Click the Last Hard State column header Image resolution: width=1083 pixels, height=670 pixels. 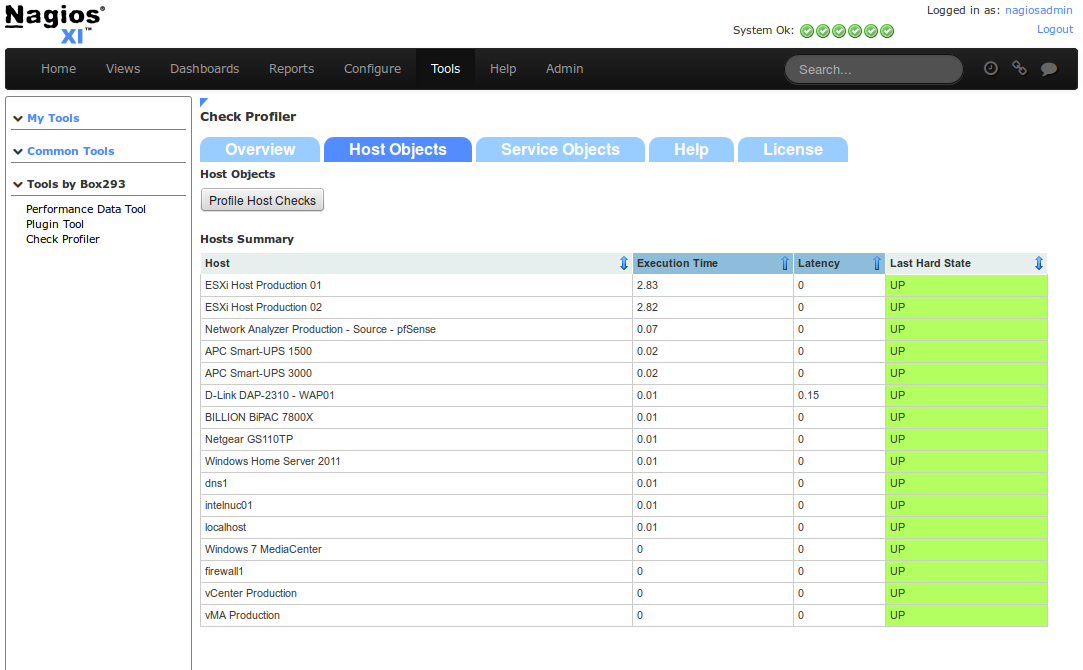(966, 263)
